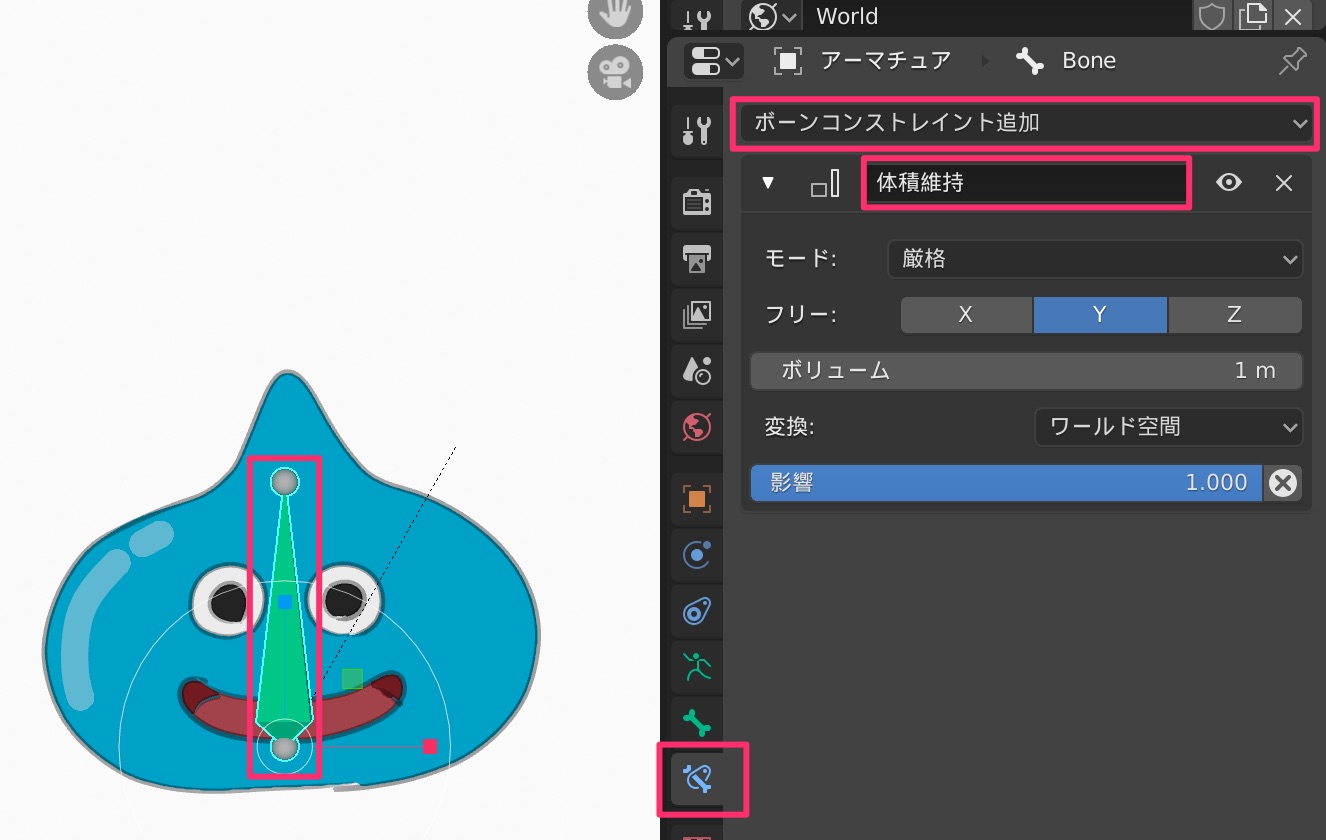Open the ボーンコンストレイント追加 dropdown
This screenshot has height=840, width=1326.
pyautogui.click(x=1025, y=124)
